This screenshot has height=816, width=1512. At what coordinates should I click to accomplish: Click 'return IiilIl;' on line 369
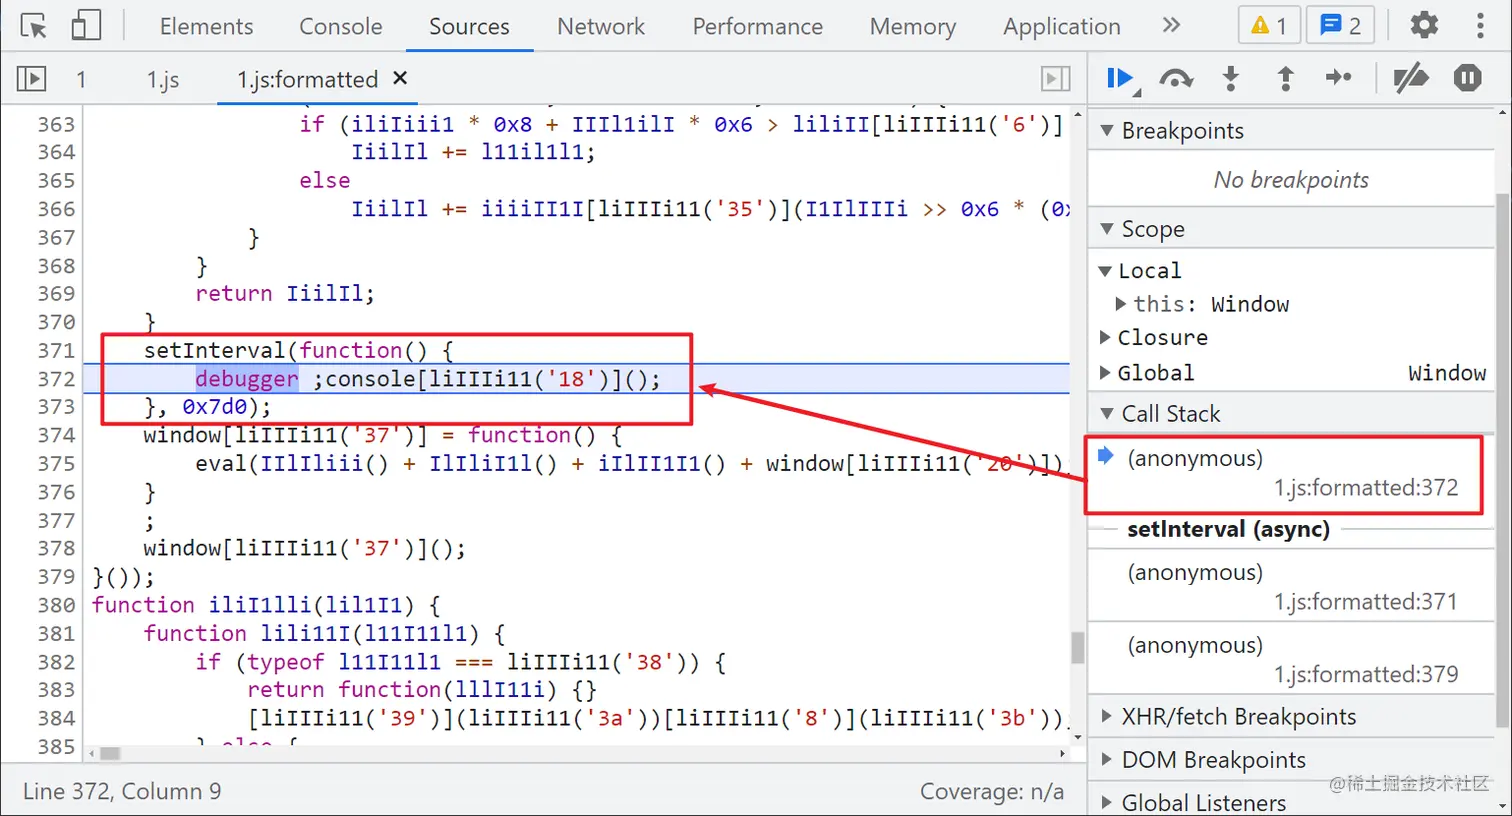point(285,294)
